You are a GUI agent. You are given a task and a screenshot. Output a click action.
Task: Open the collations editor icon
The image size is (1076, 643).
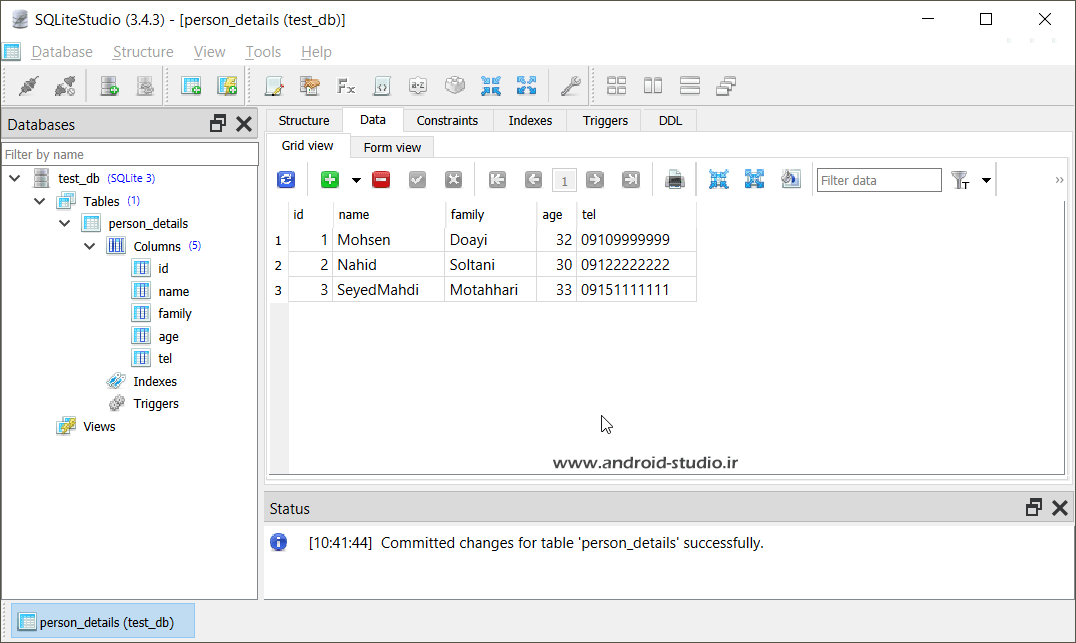(418, 86)
